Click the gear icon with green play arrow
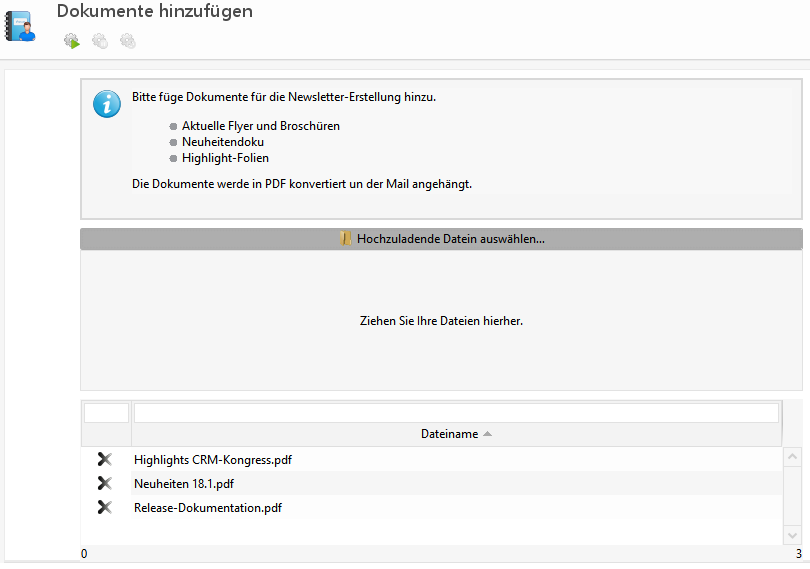Image resolution: width=810 pixels, height=569 pixels. click(x=72, y=41)
